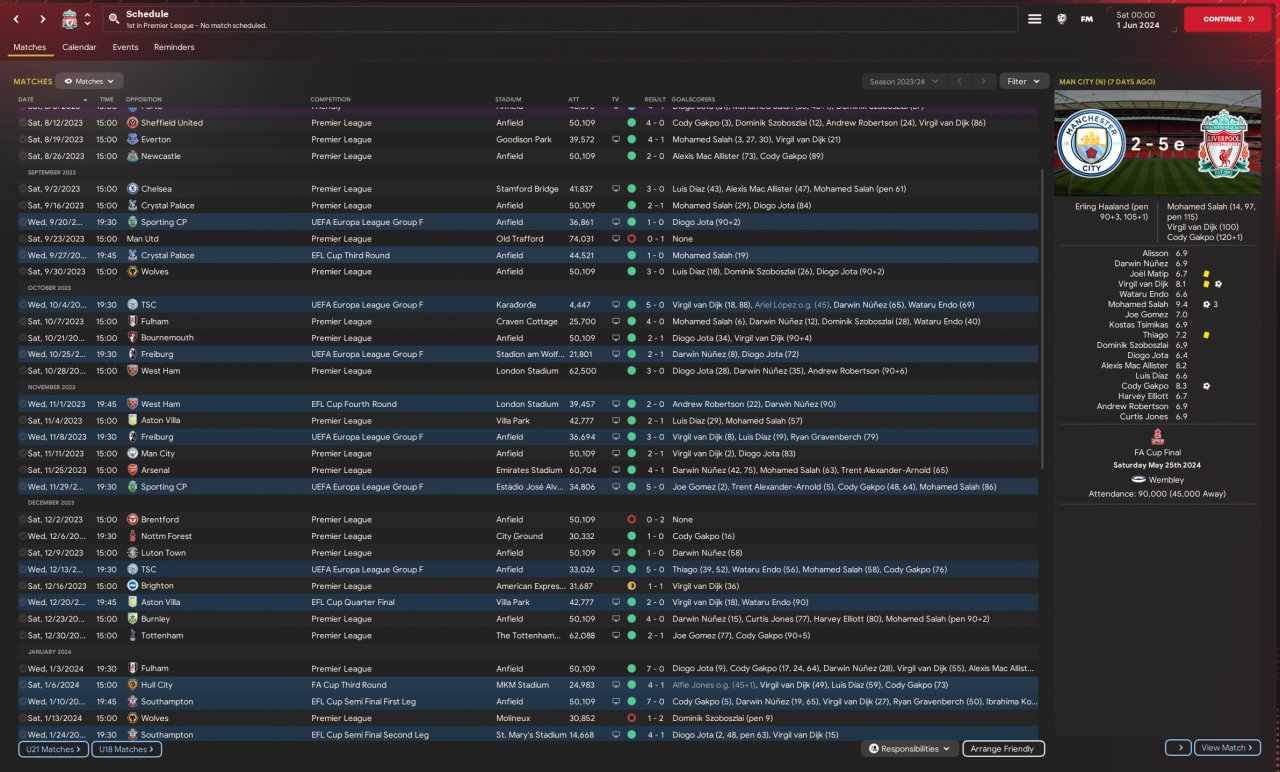Click the manager profile ball icon
The width and height of the screenshot is (1280, 772).
1062,19
